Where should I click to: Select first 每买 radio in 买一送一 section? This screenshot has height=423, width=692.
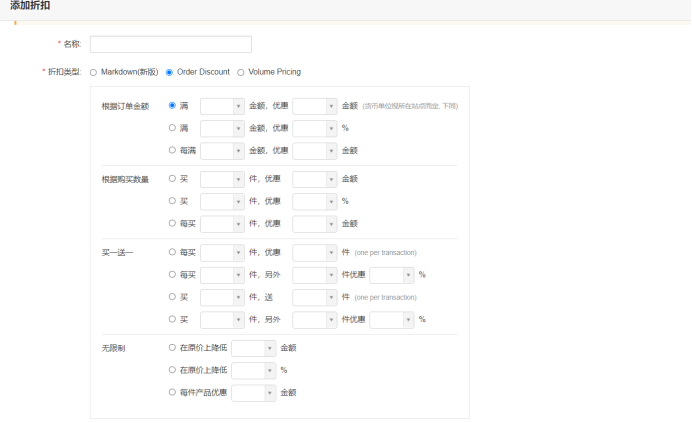[173, 252]
